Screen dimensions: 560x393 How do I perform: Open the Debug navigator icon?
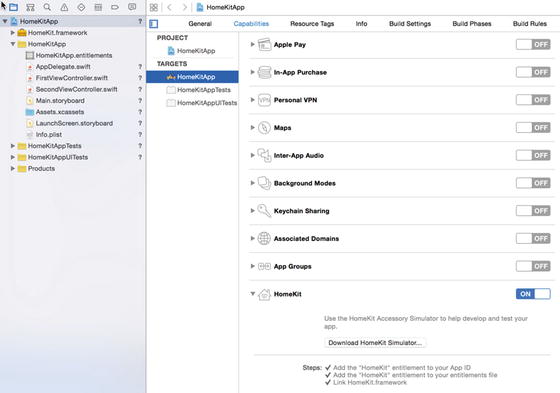coord(98,7)
